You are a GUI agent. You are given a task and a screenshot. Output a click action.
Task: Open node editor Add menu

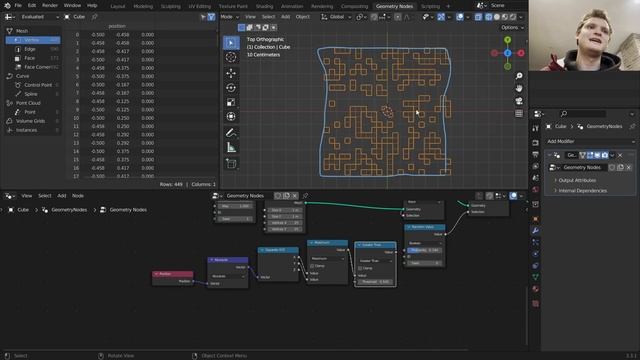point(62,196)
